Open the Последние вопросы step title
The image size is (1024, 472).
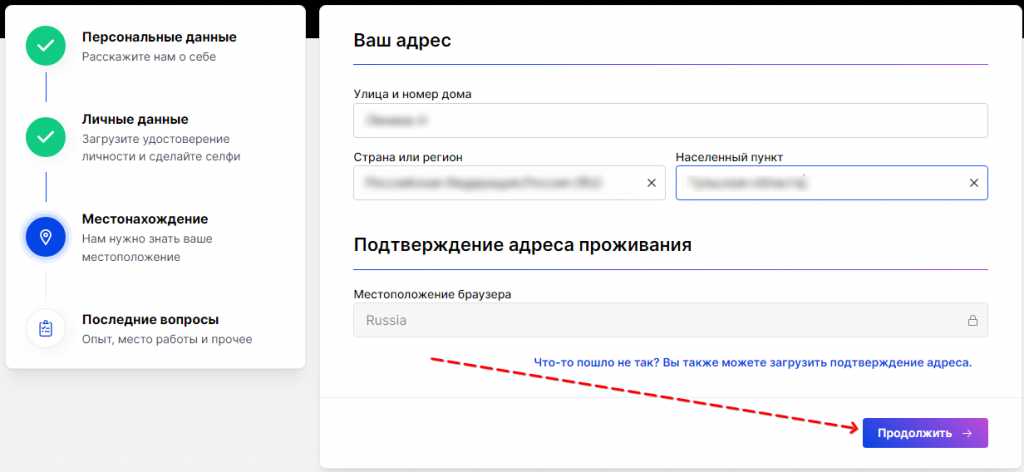(x=150, y=320)
